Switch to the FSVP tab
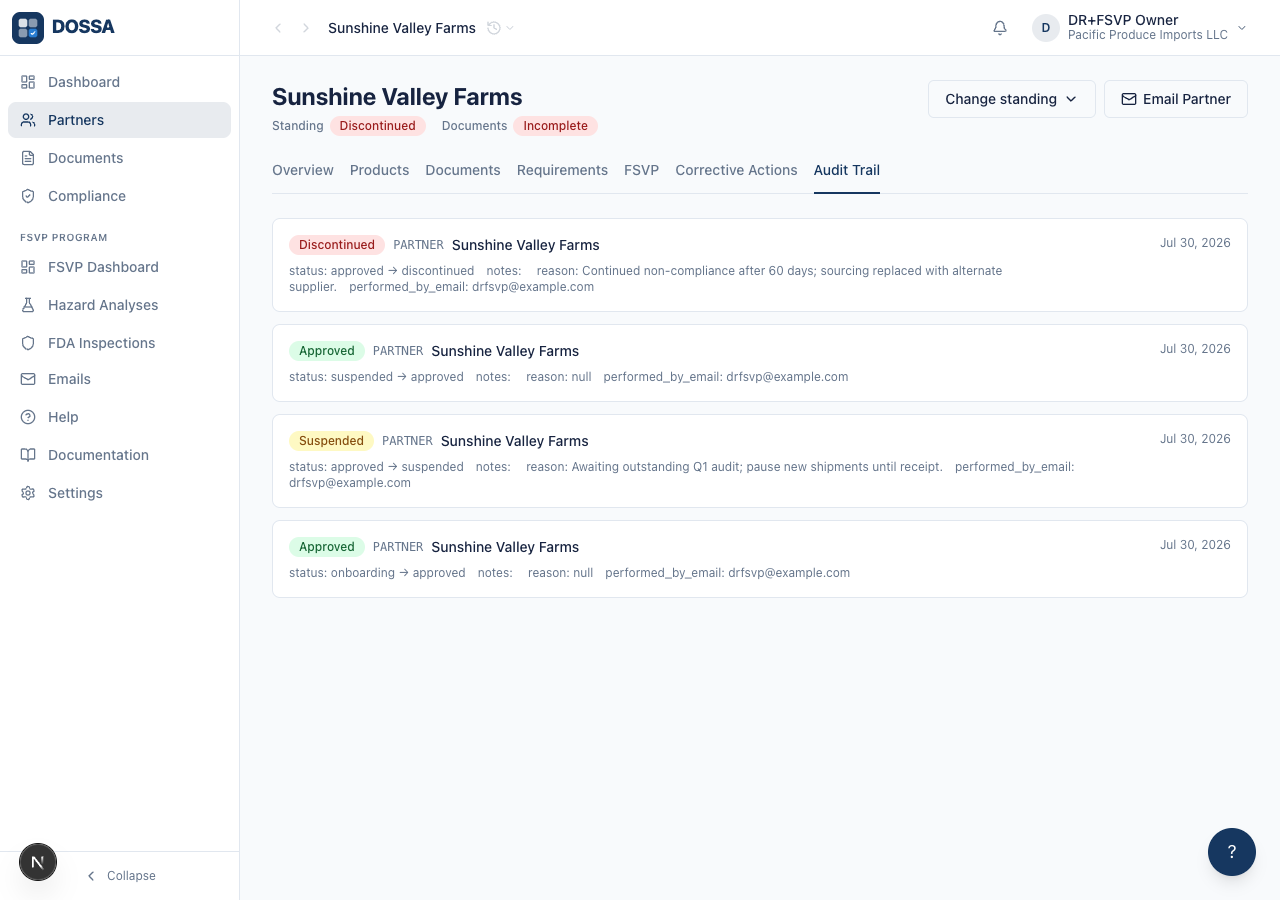This screenshot has width=1280, height=900. click(641, 170)
